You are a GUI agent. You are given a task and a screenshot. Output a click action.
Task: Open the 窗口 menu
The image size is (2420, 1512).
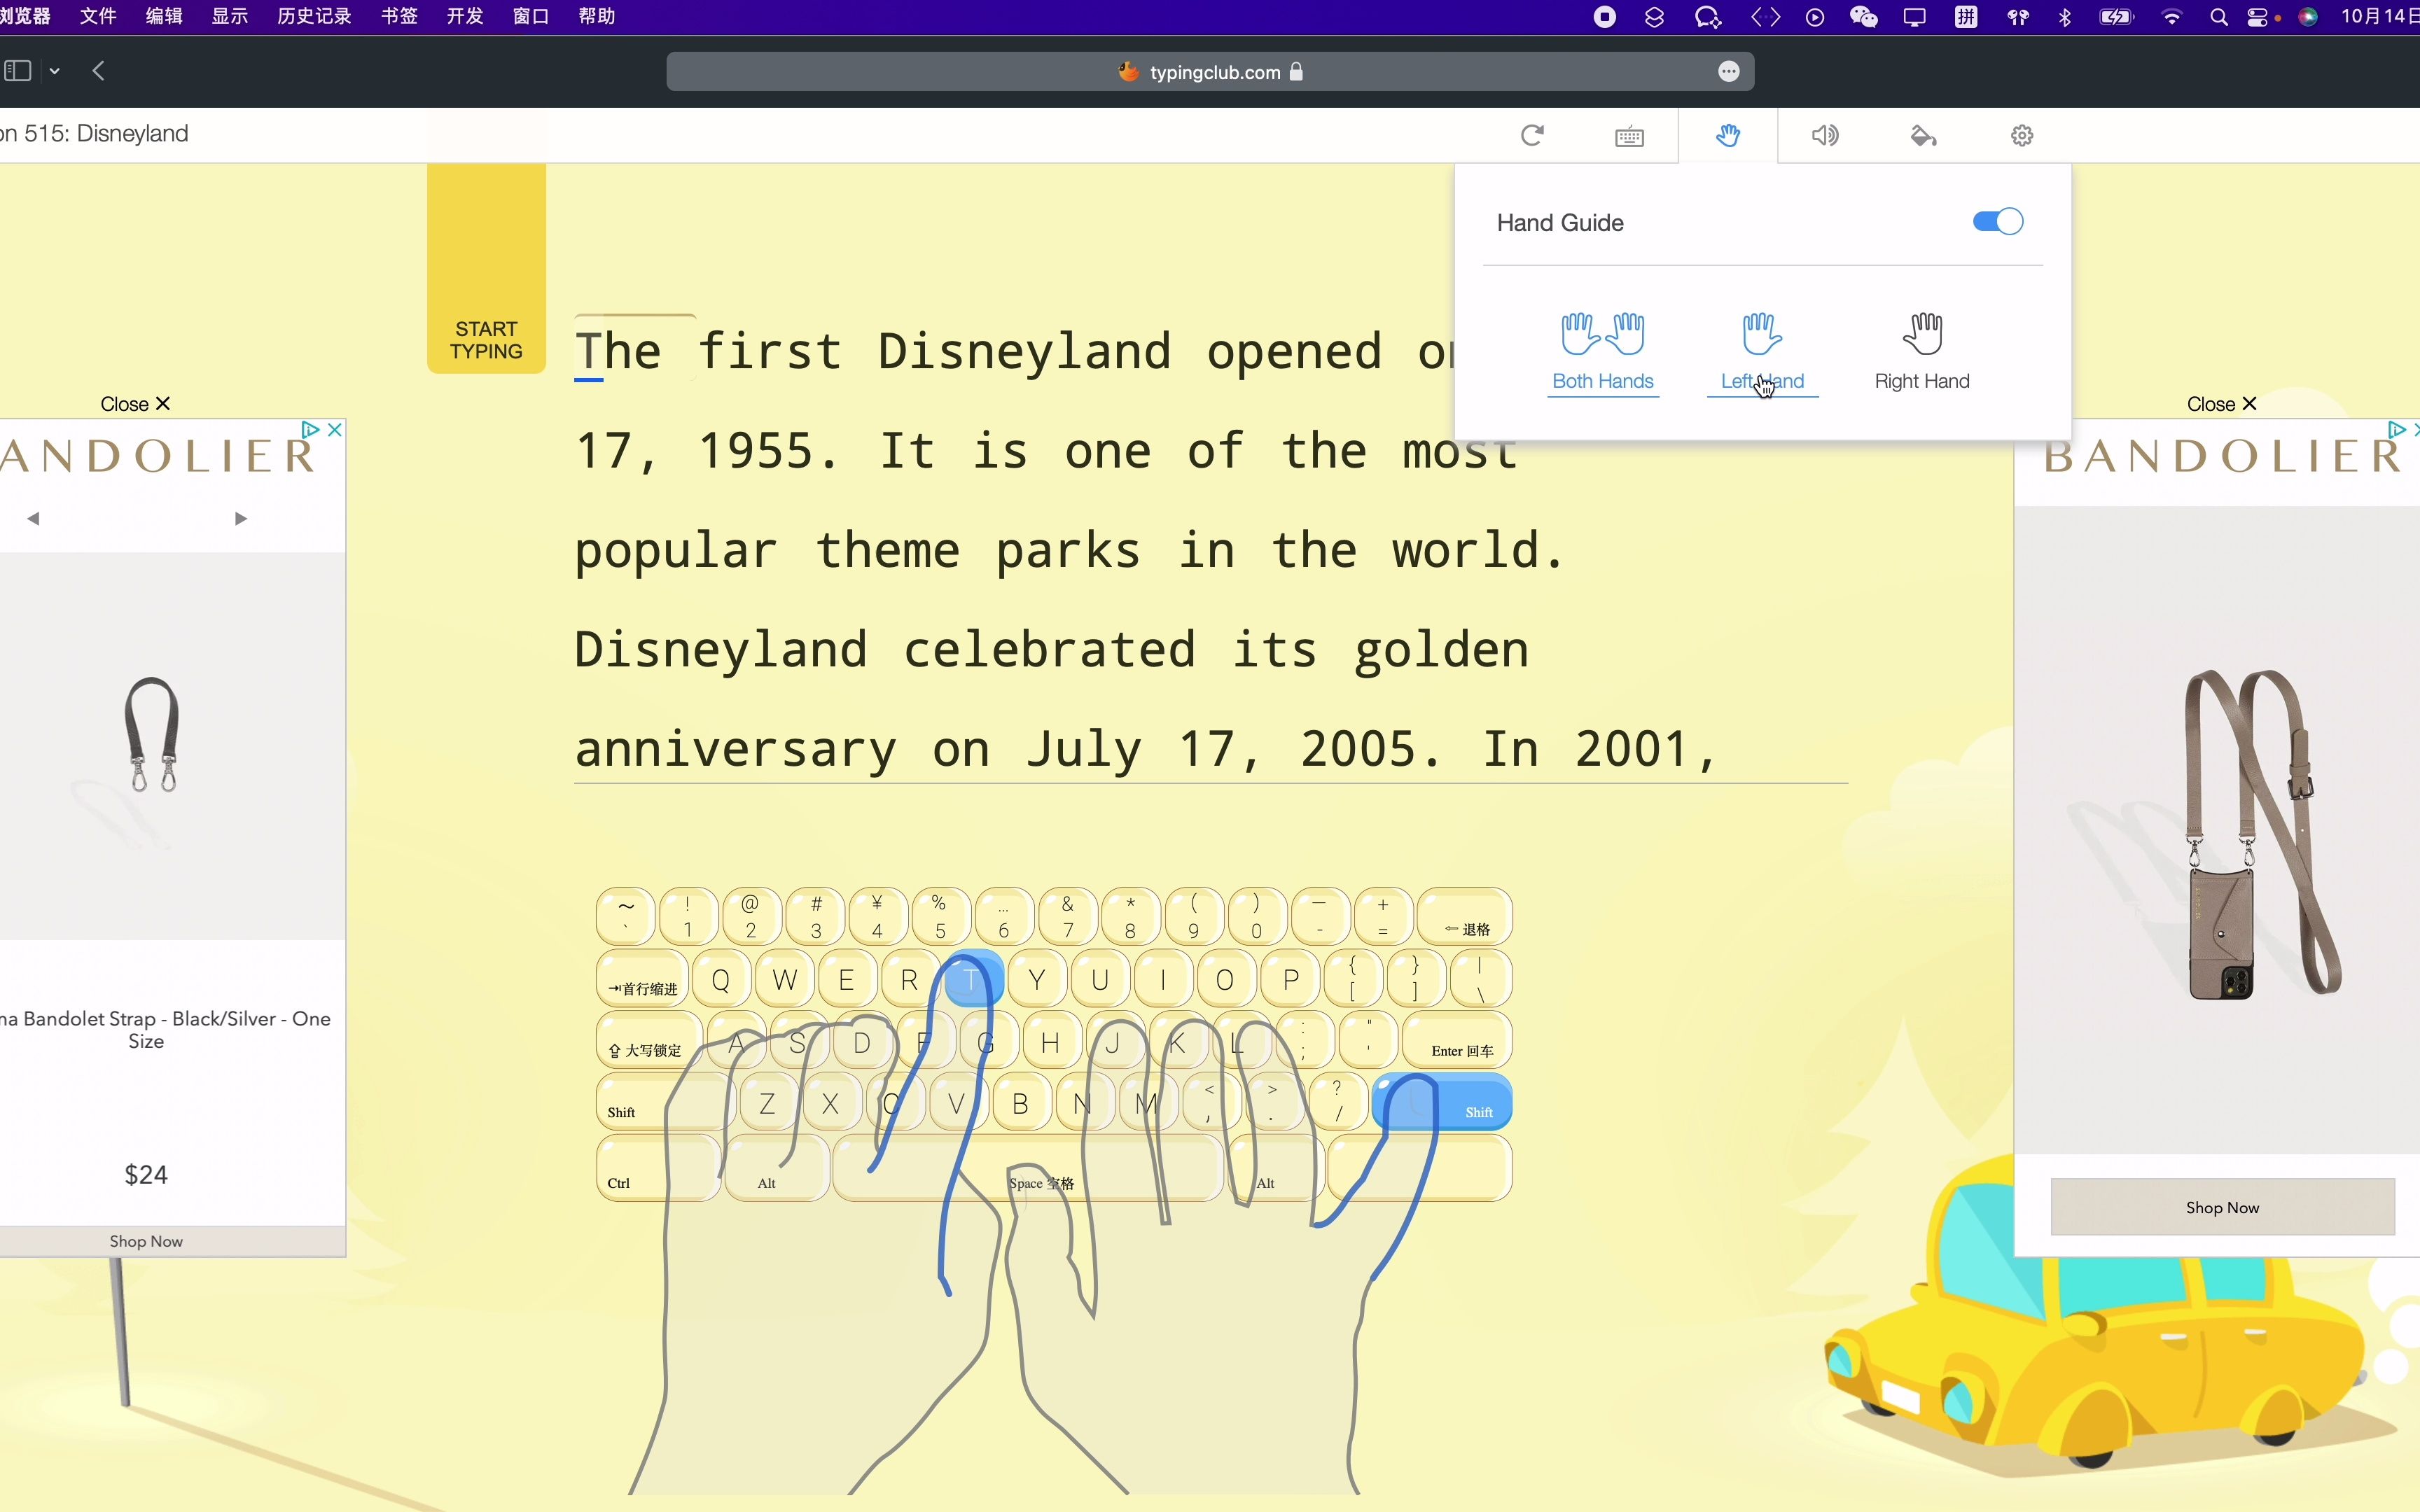pyautogui.click(x=531, y=16)
